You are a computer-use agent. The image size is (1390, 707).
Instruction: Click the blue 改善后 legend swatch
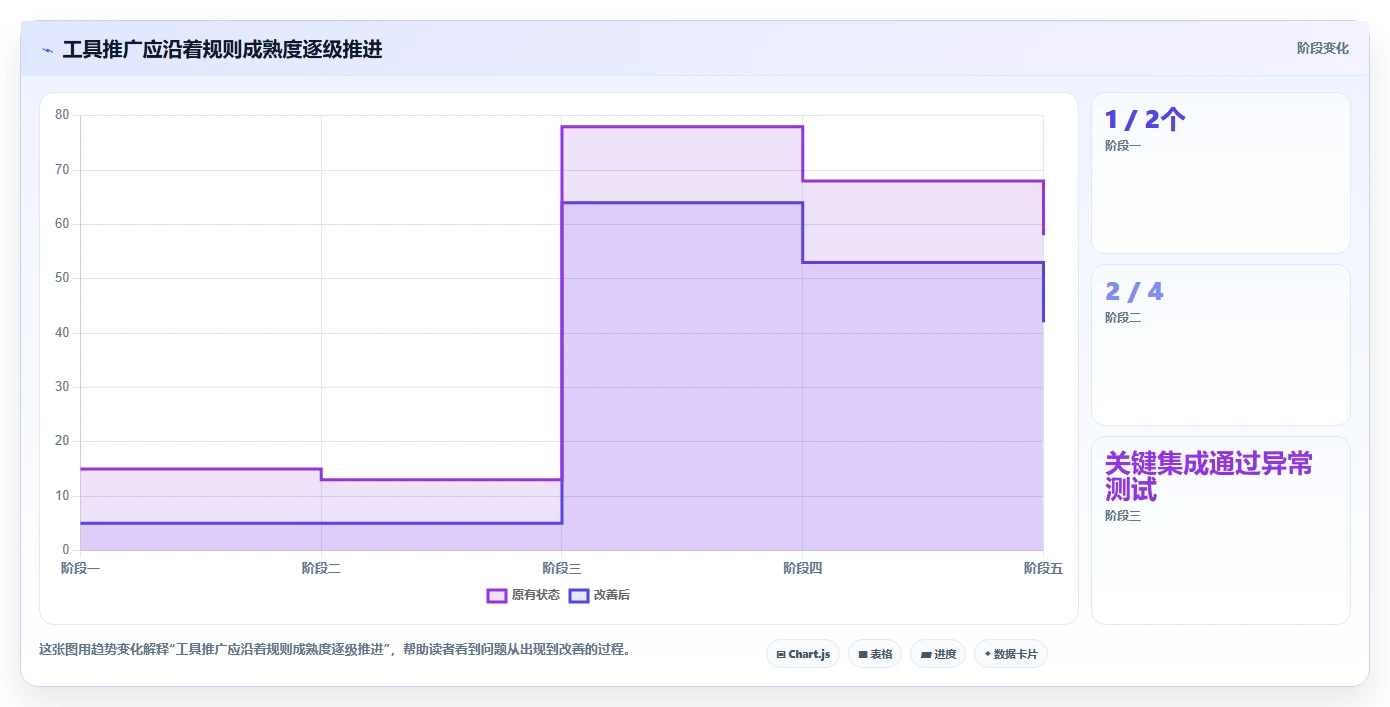coord(579,595)
